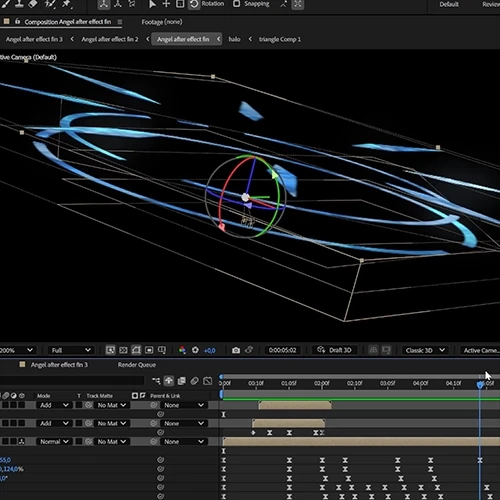Open the channel color display icon

(182, 350)
